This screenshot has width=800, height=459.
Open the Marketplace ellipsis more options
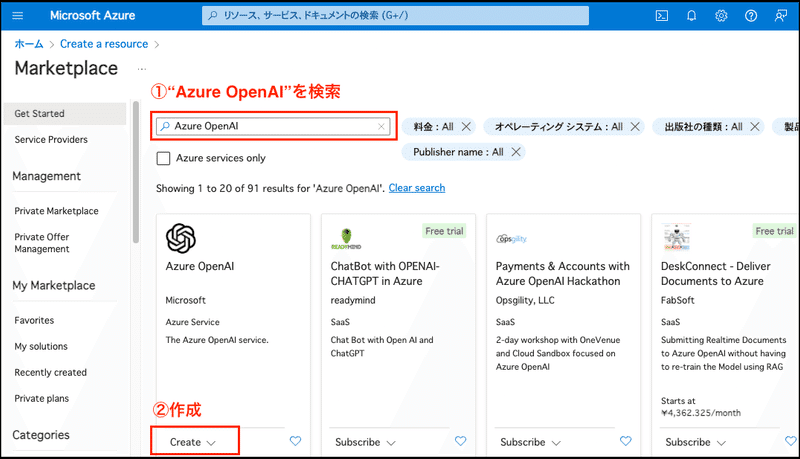[142, 69]
